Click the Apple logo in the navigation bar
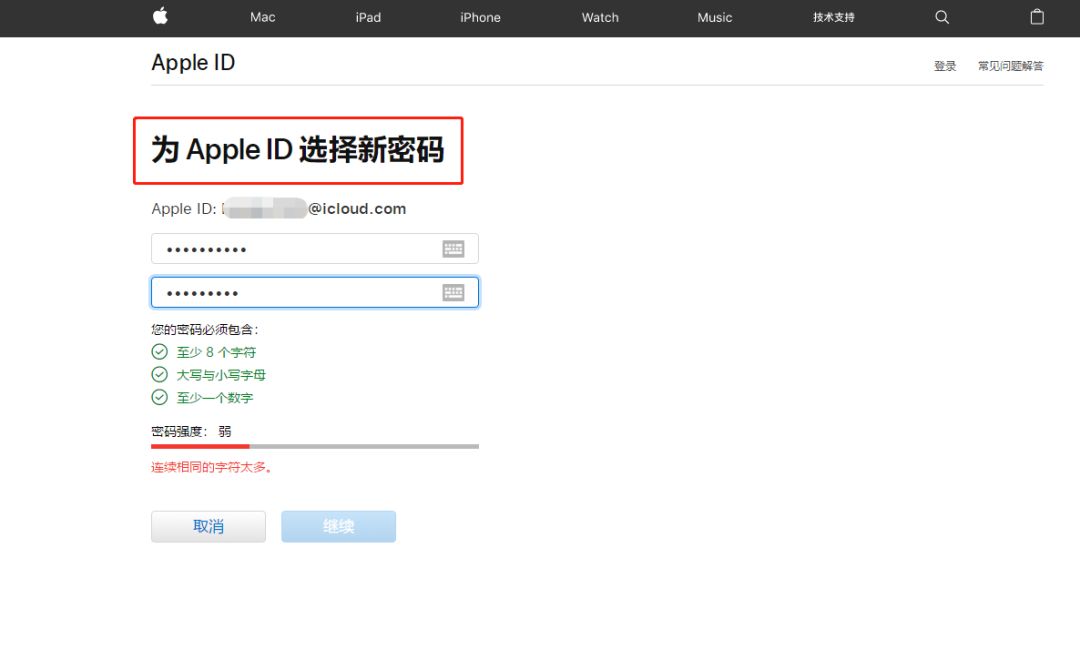The height and width of the screenshot is (660, 1080). 160,17
